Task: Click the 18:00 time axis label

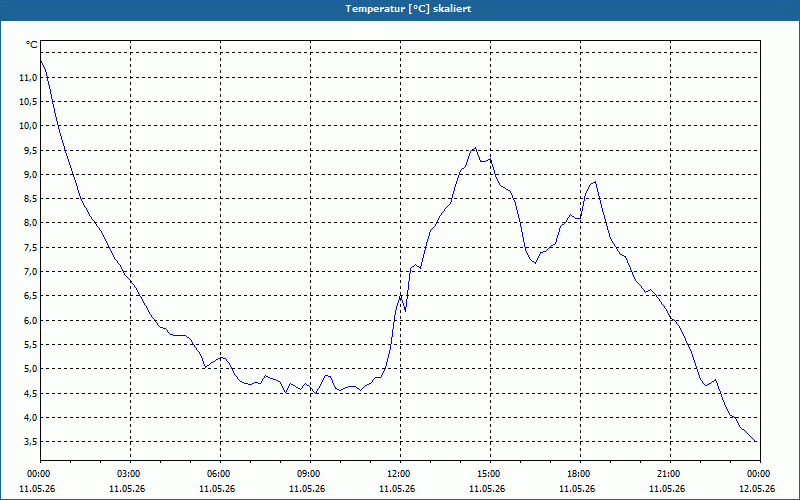Action: coord(580,473)
